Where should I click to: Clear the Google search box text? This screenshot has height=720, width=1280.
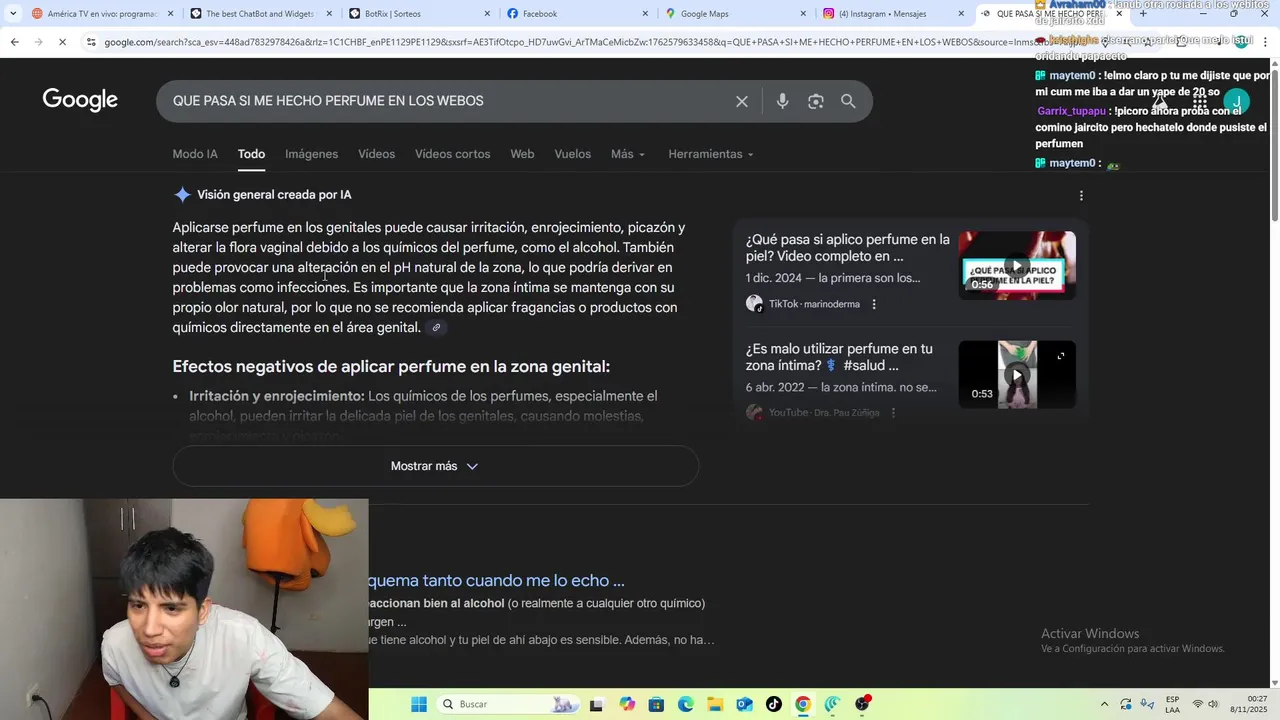click(742, 101)
